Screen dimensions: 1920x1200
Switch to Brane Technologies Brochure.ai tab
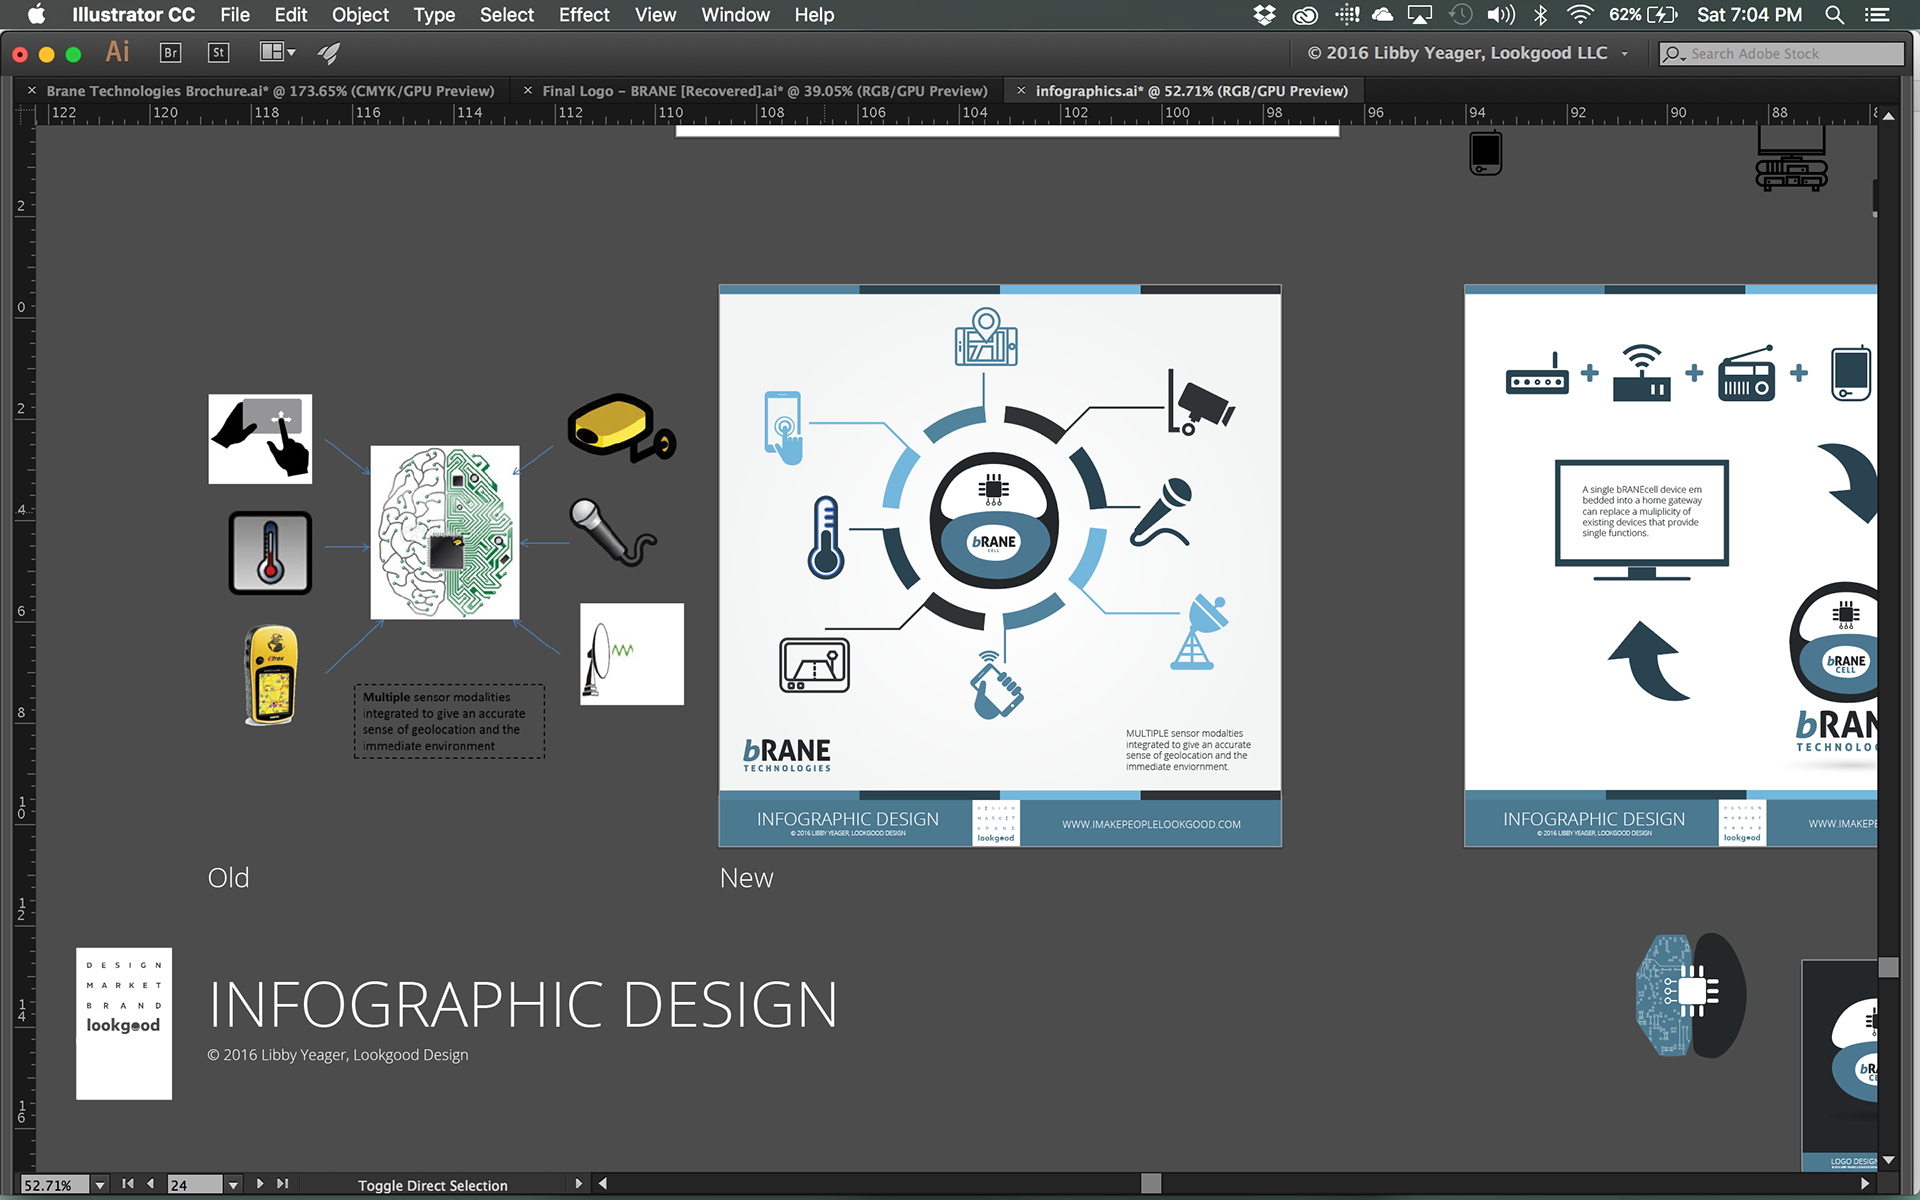pyautogui.click(x=270, y=91)
